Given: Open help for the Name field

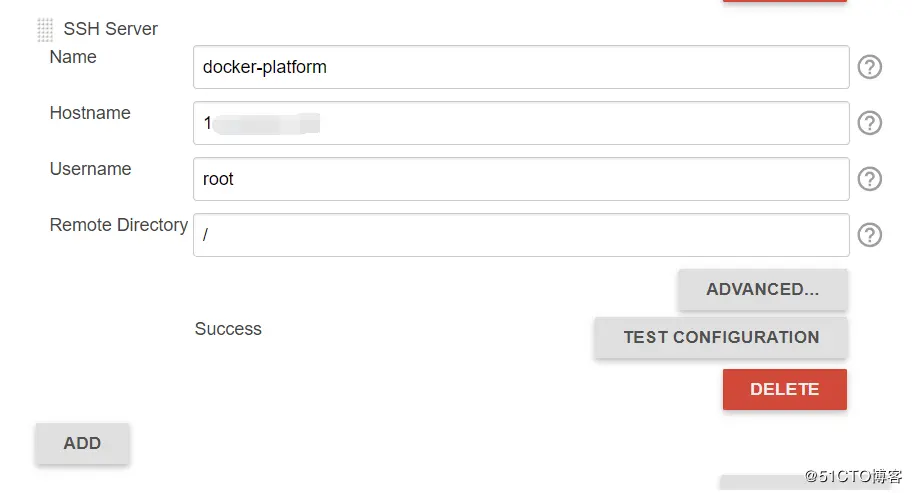Looking at the screenshot, I should 870,67.
